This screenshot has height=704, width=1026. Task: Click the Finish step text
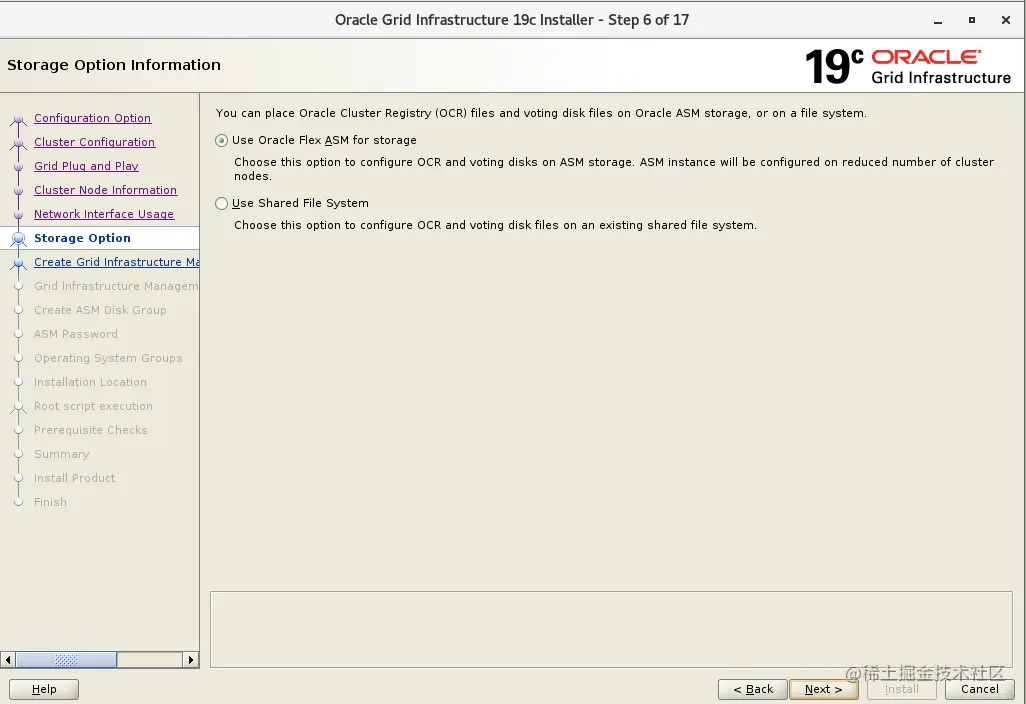[50, 502]
